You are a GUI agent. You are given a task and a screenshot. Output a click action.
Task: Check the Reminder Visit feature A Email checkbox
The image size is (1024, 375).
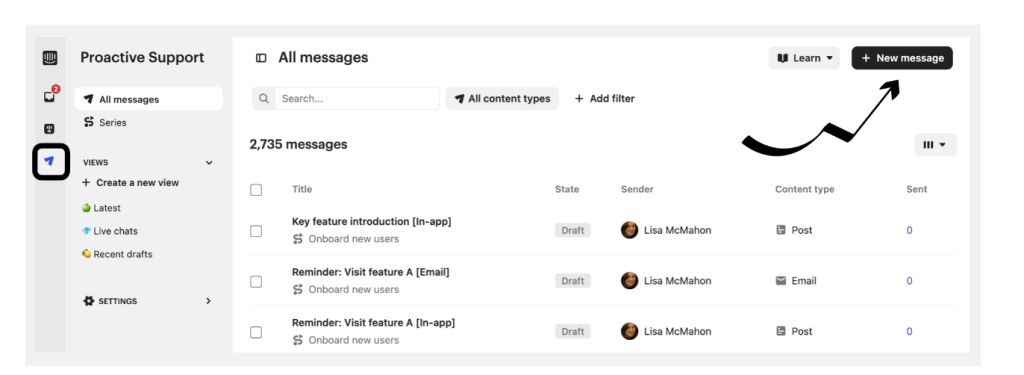point(256,282)
